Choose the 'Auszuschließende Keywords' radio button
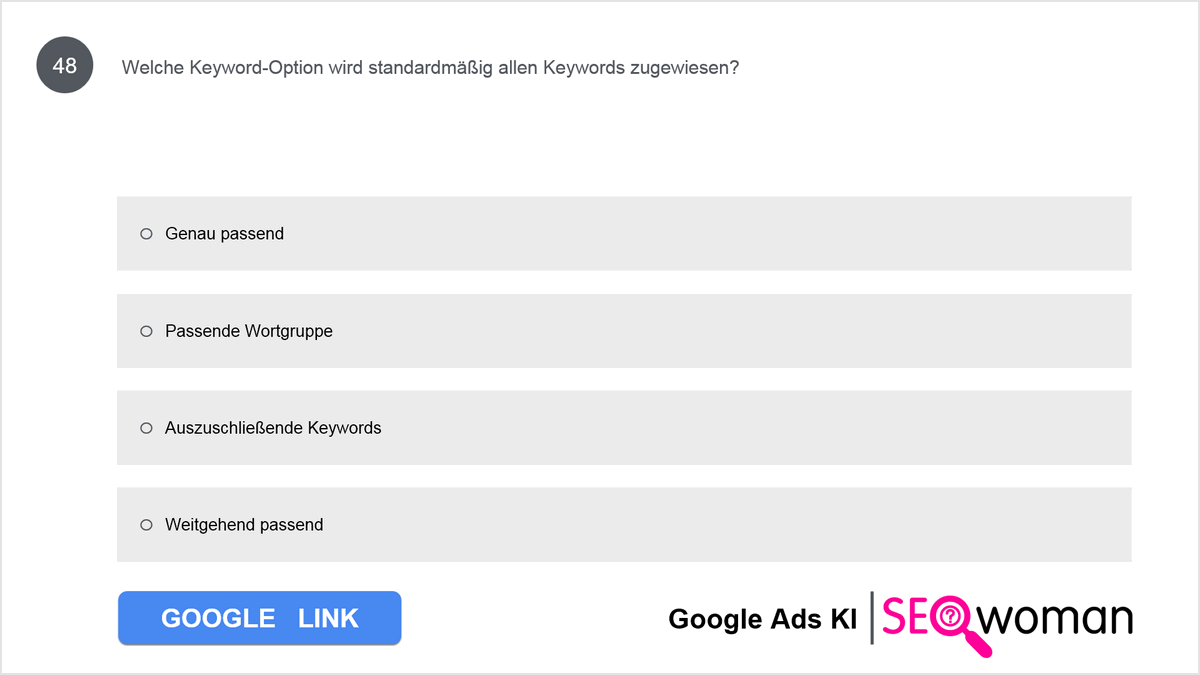The width and height of the screenshot is (1200, 675). (146, 427)
